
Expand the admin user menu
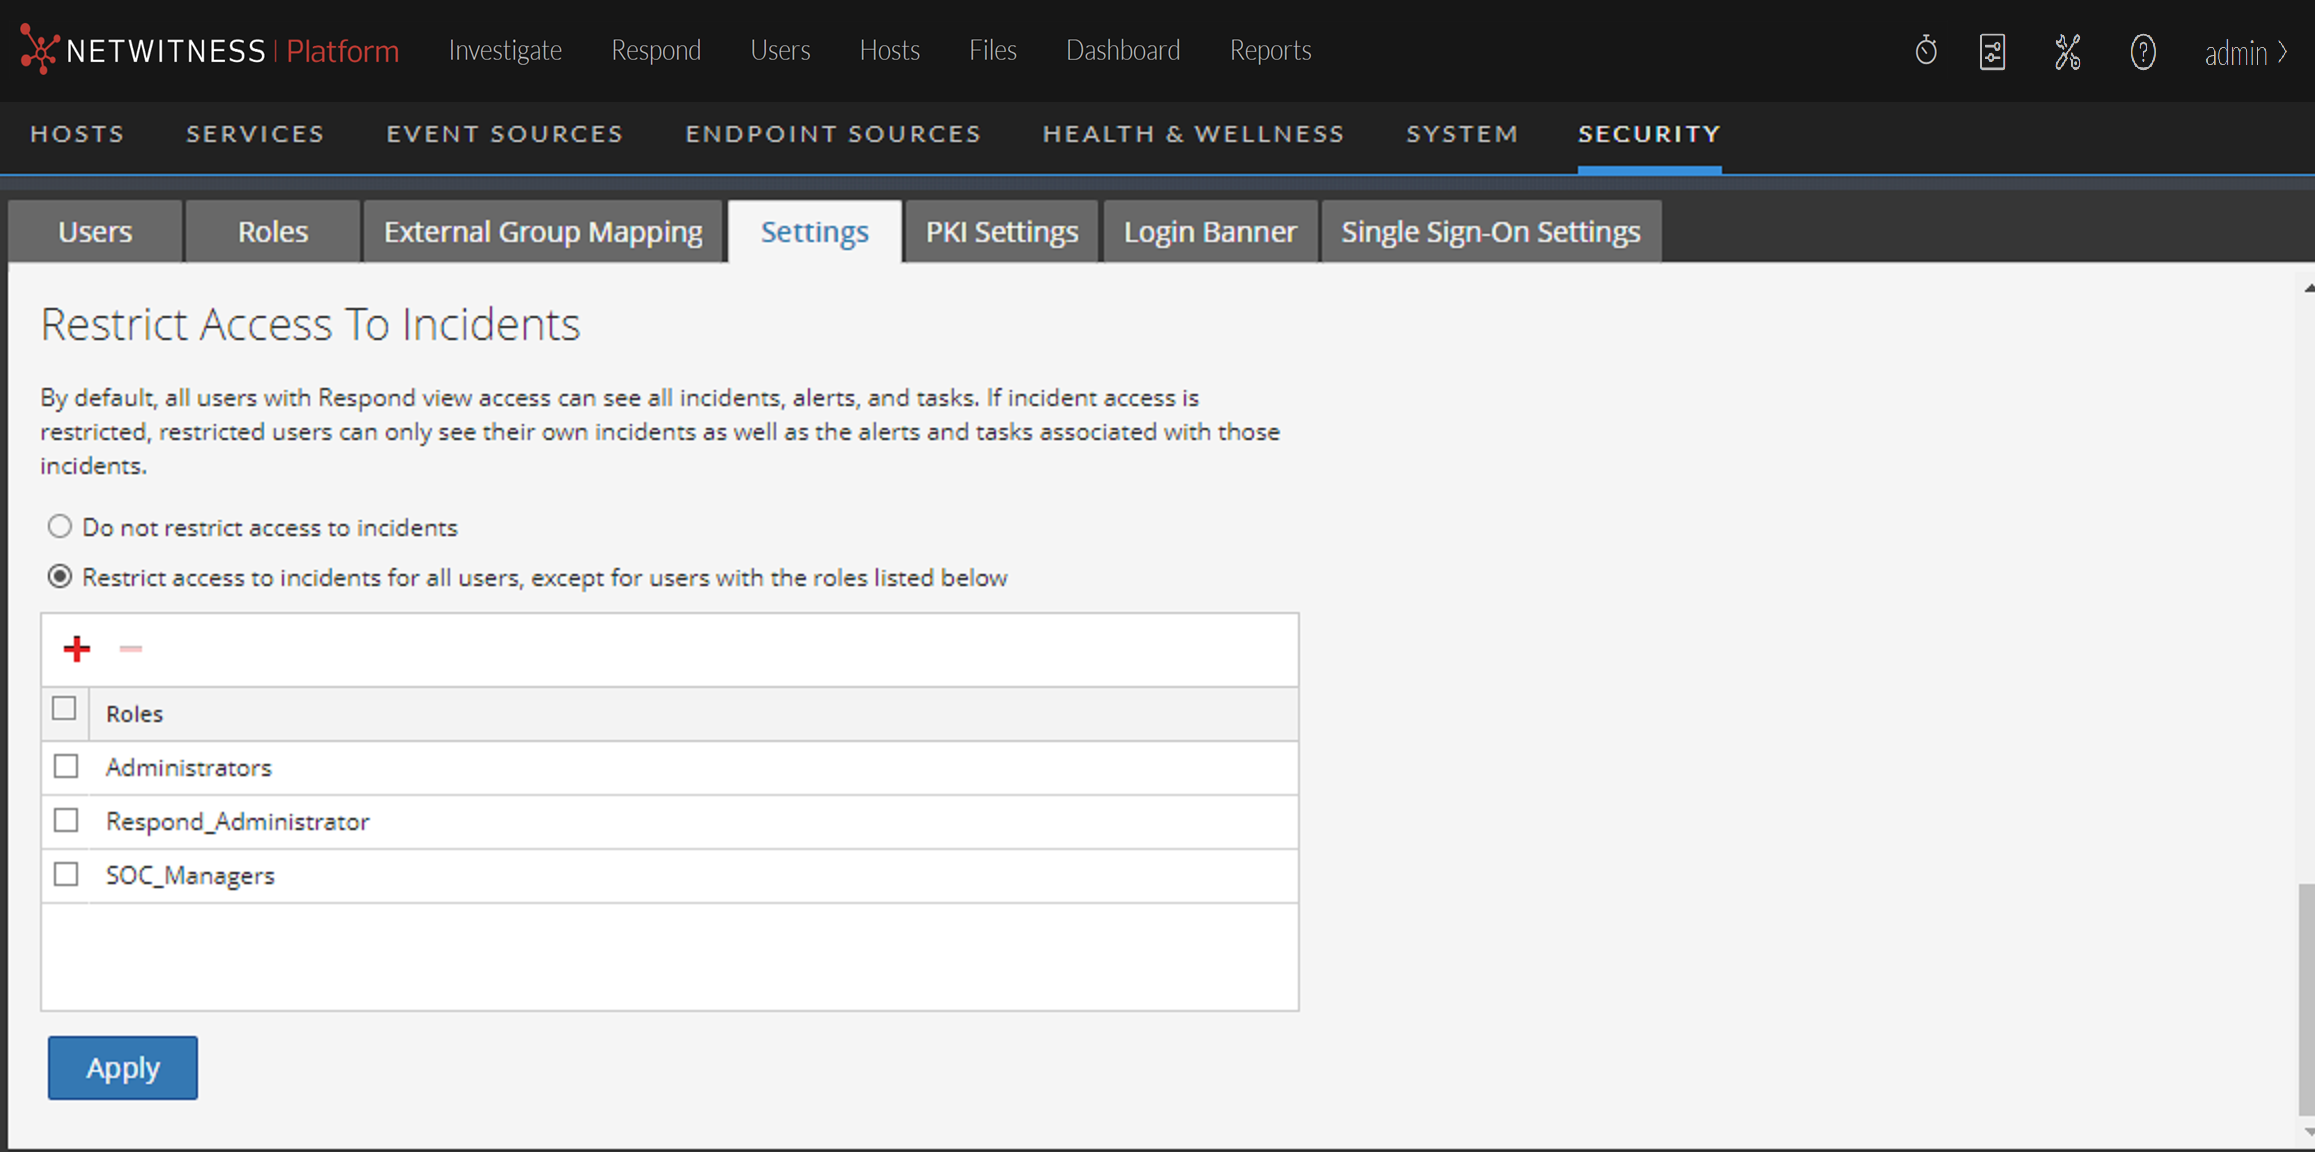click(x=2245, y=52)
